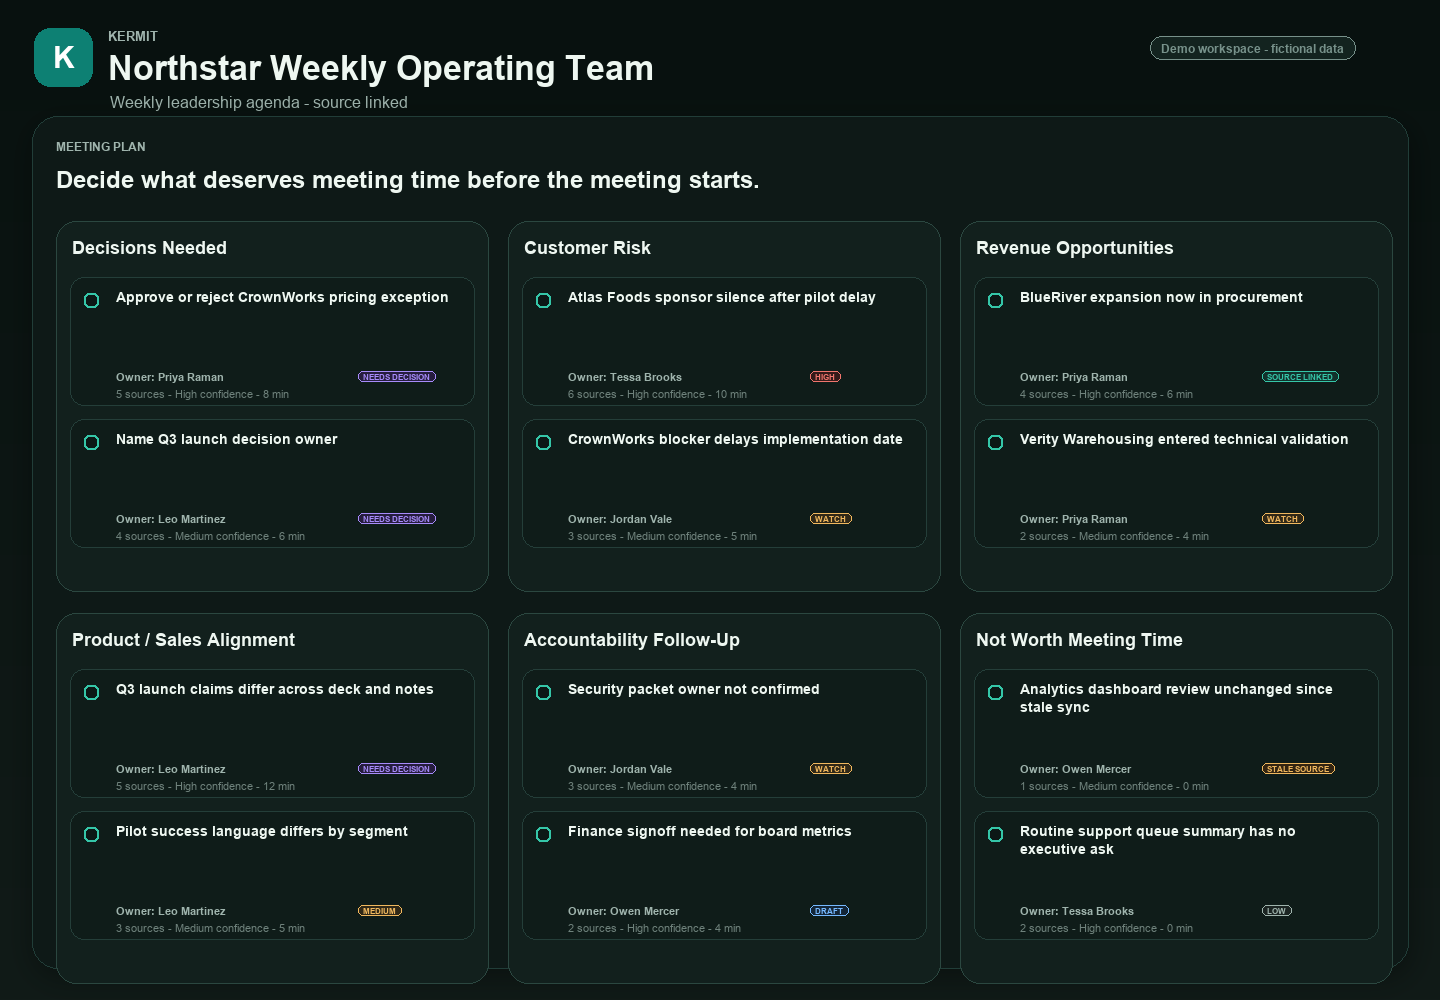1440x1000 pixels.
Task: Open Q3 launch claims differ across deck
Action: click(275, 689)
